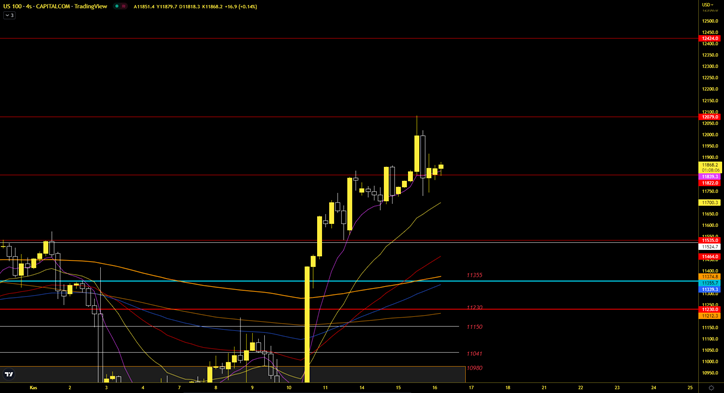Click the chart settings gear icon at bottom right
The height and width of the screenshot is (393, 724).
tap(711, 387)
